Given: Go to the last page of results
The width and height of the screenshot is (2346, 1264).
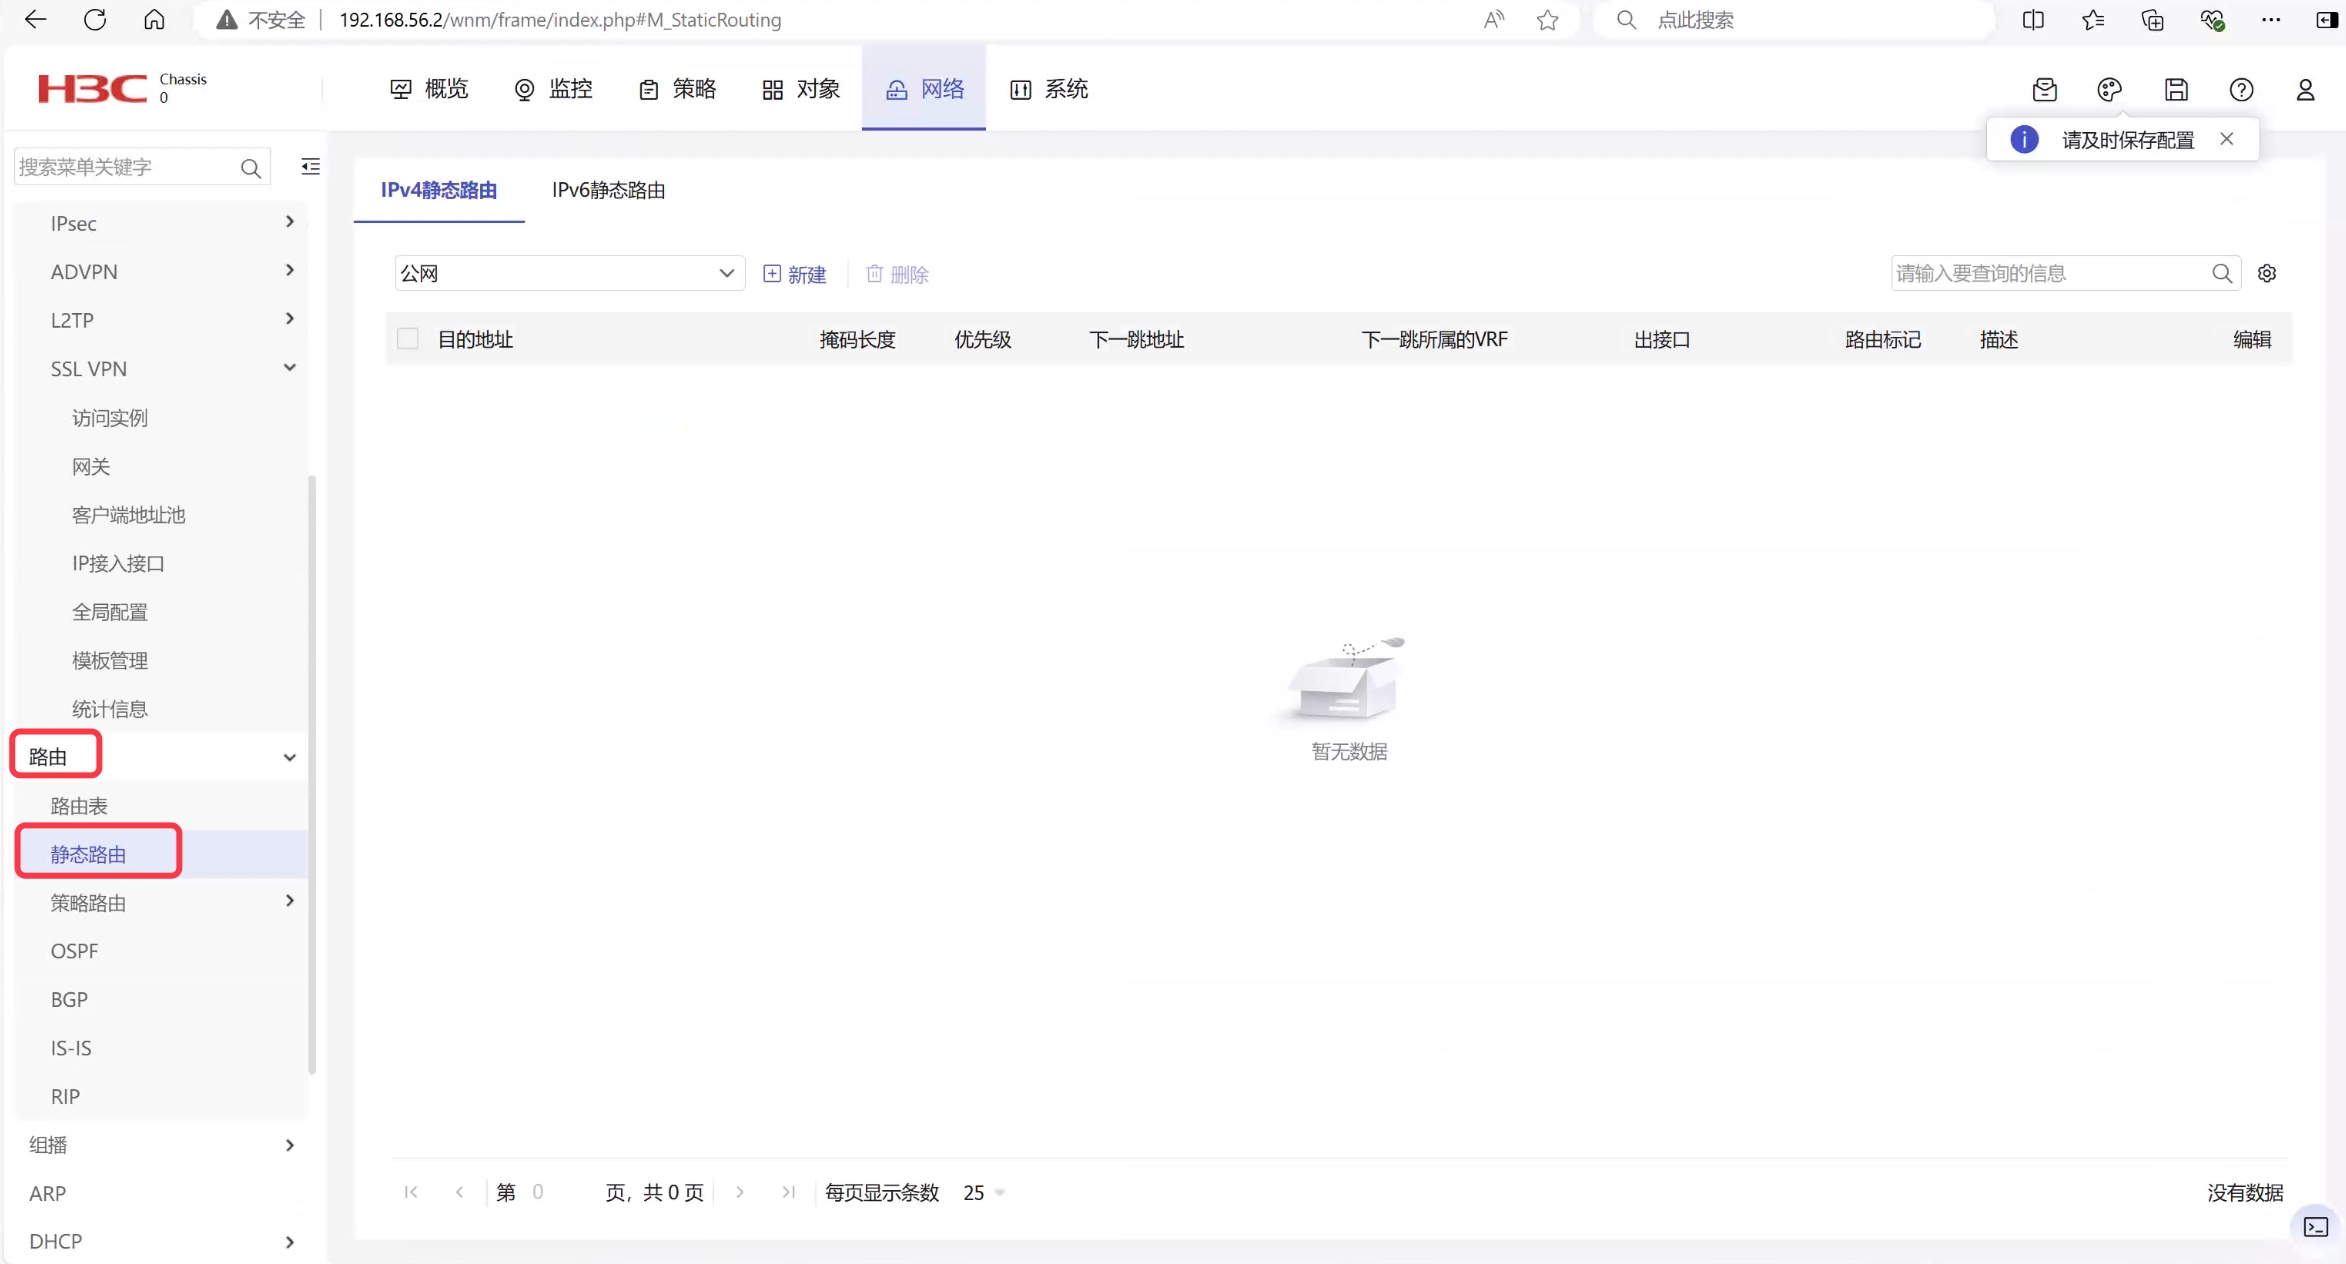Looking at the screenshot, I should tap(788, 1192).
